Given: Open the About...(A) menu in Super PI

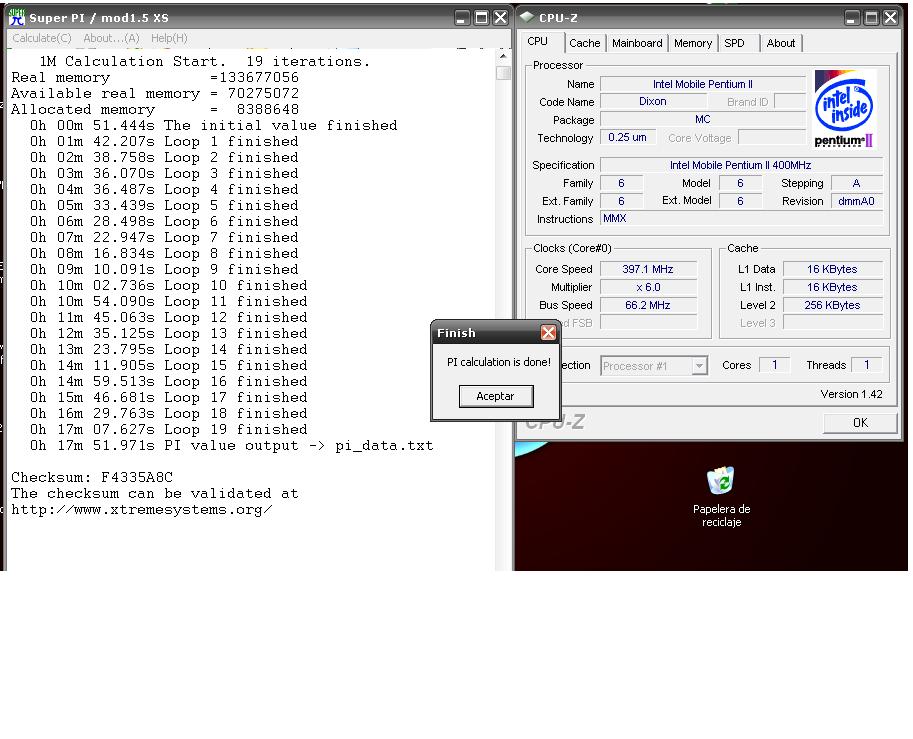Looking at the screenshot, I should 111,38.
